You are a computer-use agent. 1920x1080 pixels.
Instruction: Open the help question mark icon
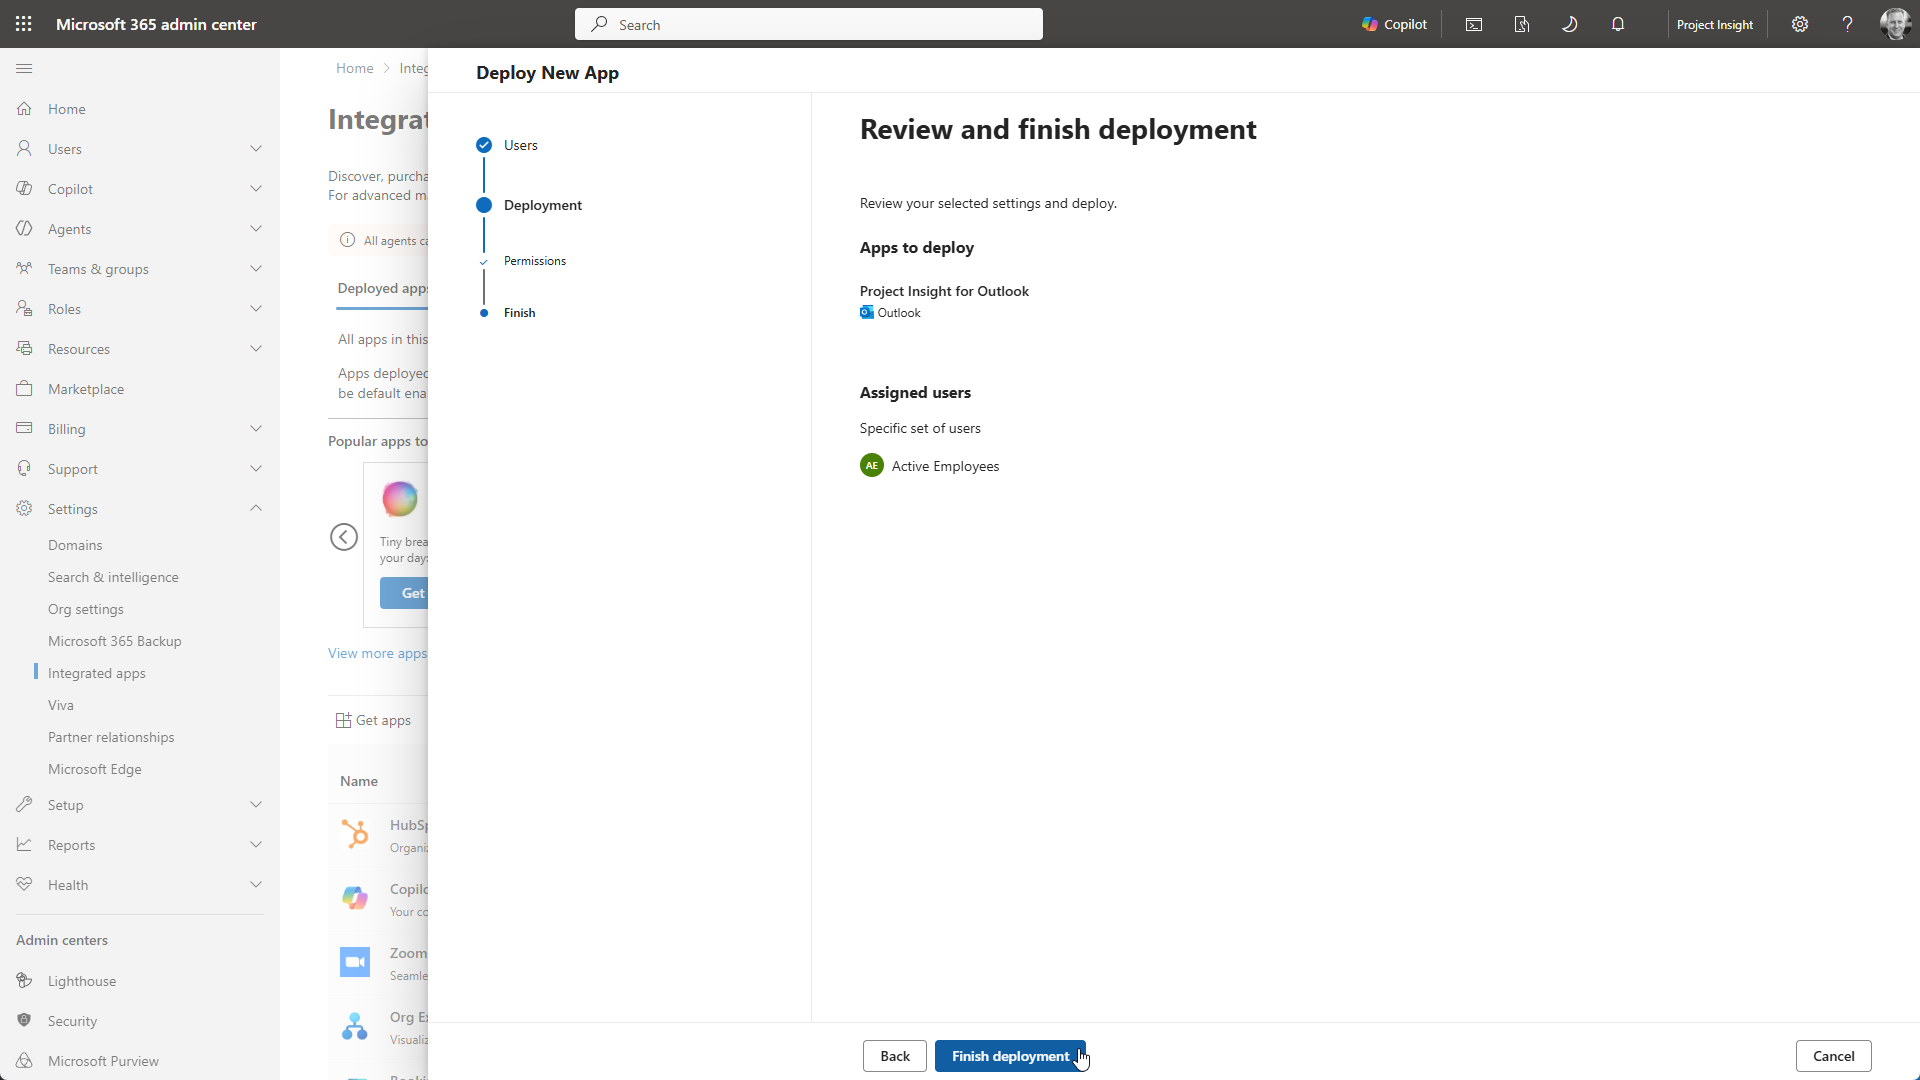[x=1848, y=24]
